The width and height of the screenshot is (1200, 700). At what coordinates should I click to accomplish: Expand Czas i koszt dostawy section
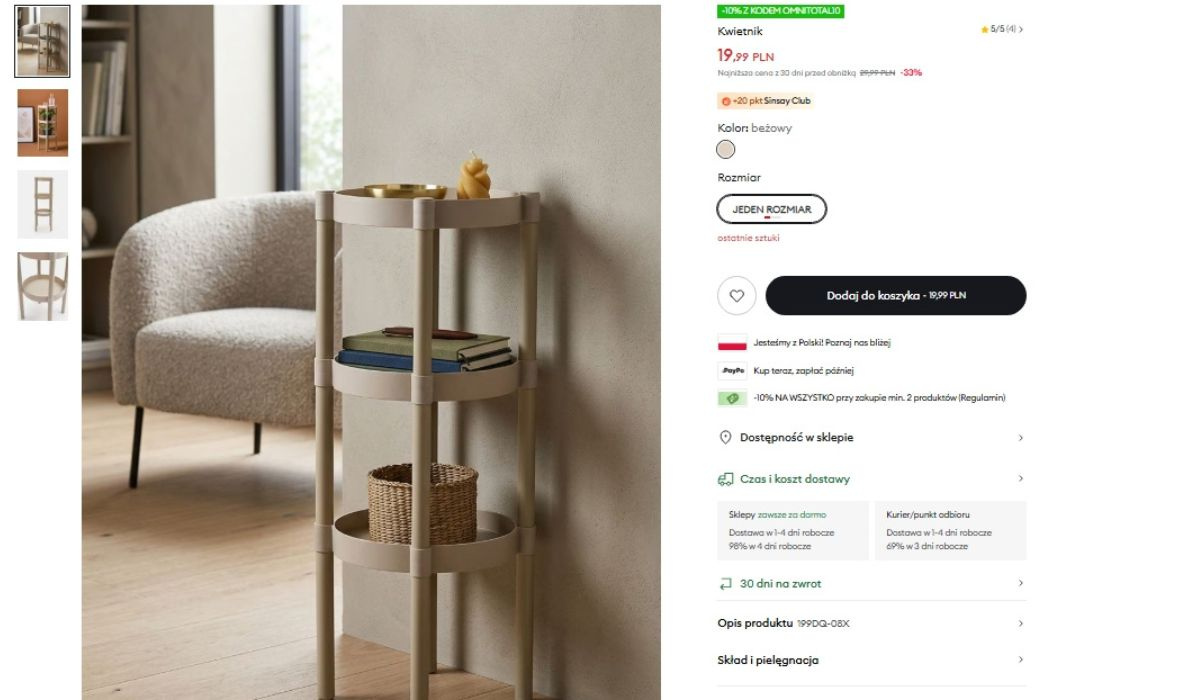click(872, 479)
